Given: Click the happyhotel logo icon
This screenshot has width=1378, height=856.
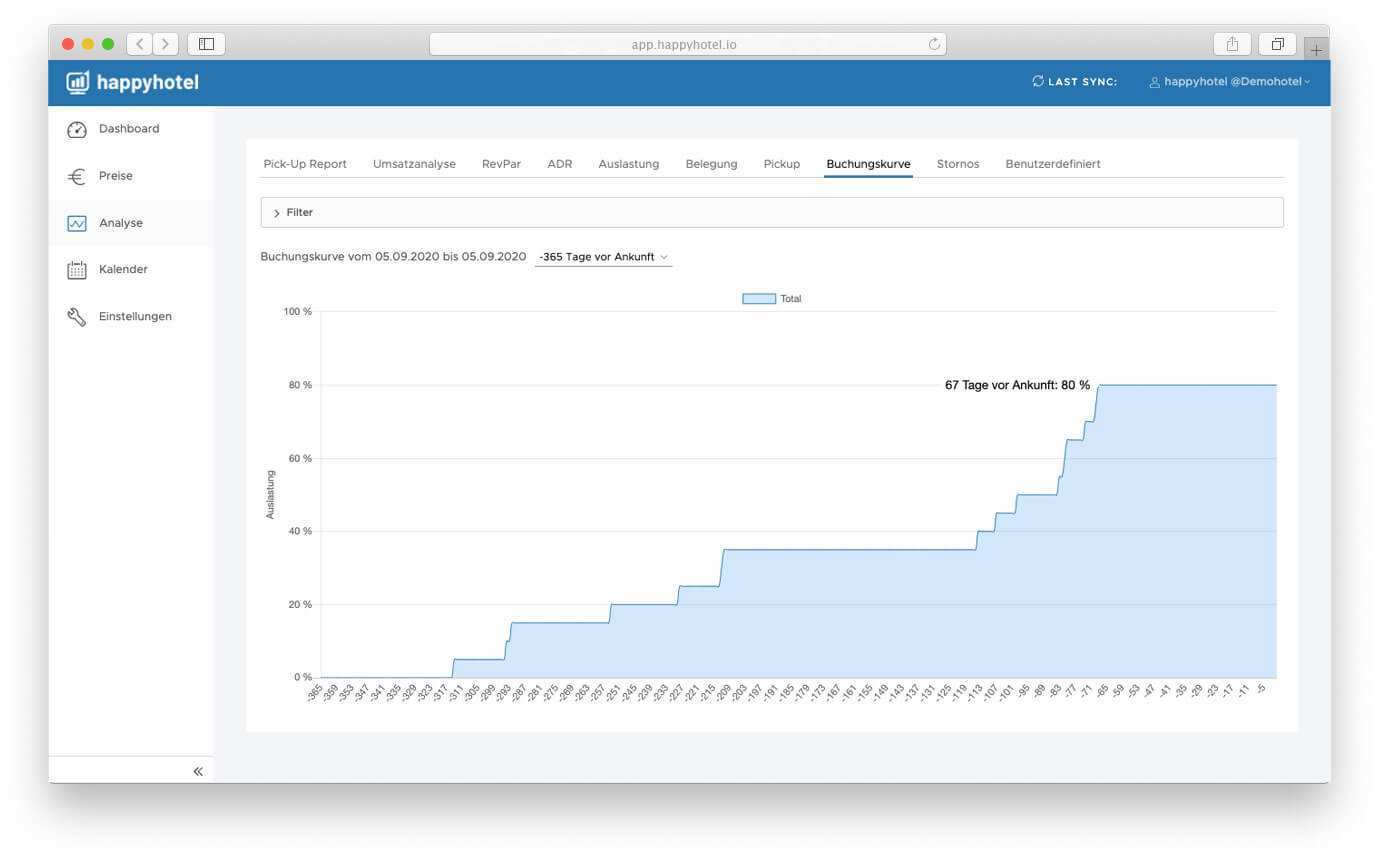Looking at the screenshot, I should coord(78,82).
